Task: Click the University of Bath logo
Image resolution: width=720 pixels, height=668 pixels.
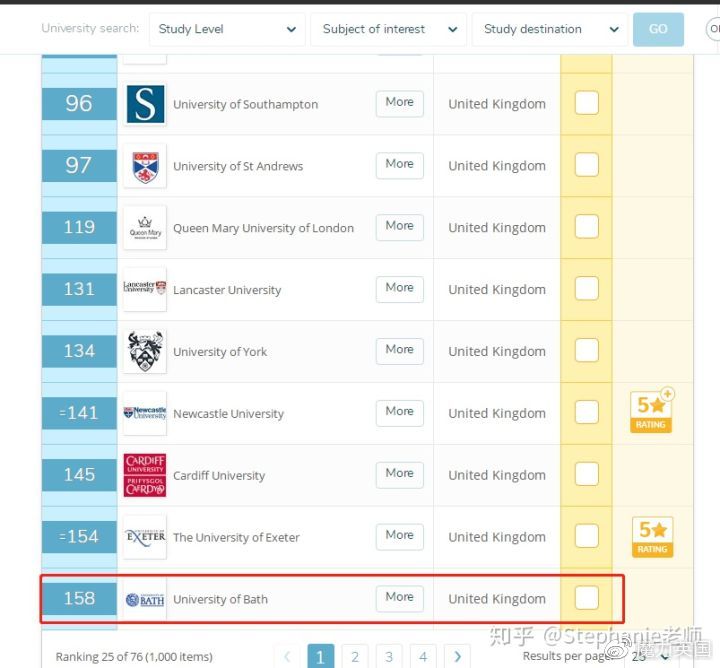Action: 145,600
